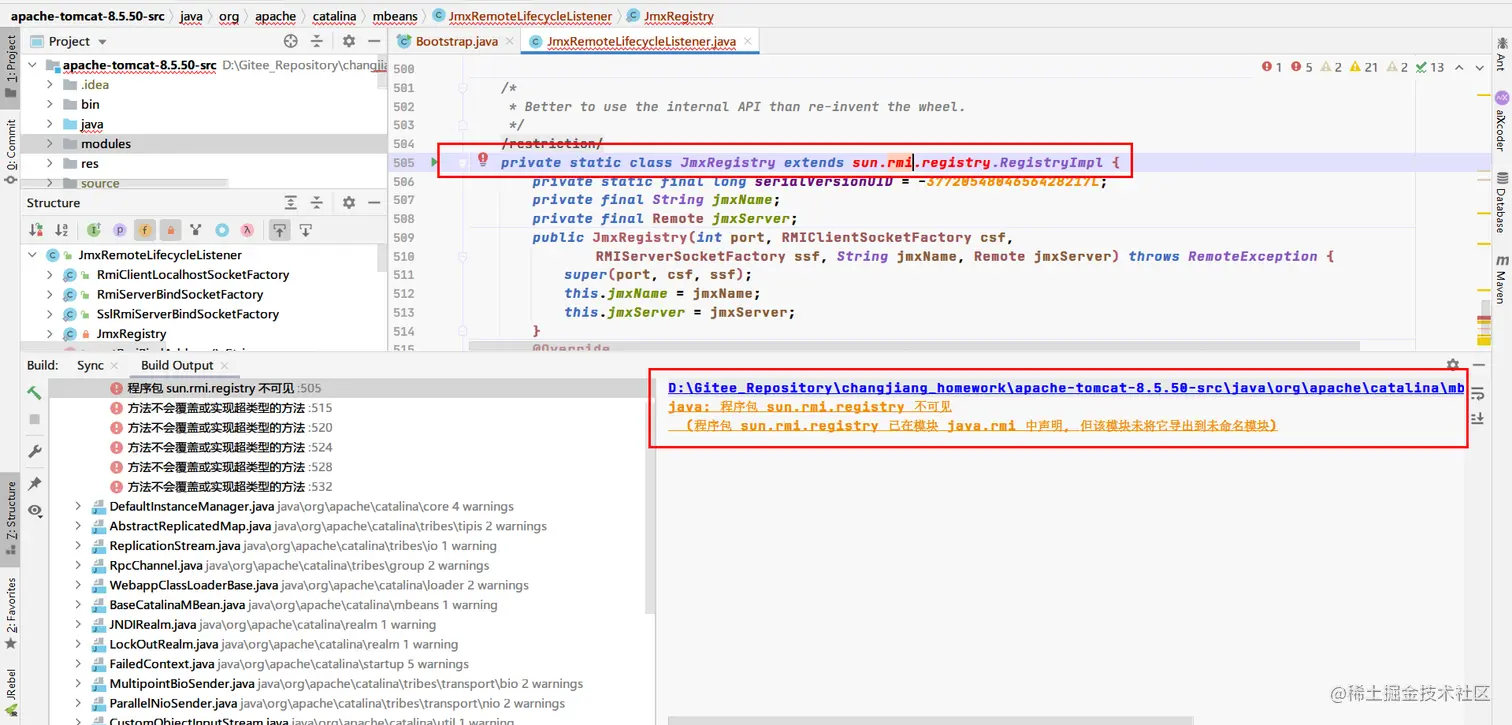The width and height of the screenshot is (1512, 725).
Task: Toggle show anonymous classes in Structure
Action: point(222,230)
